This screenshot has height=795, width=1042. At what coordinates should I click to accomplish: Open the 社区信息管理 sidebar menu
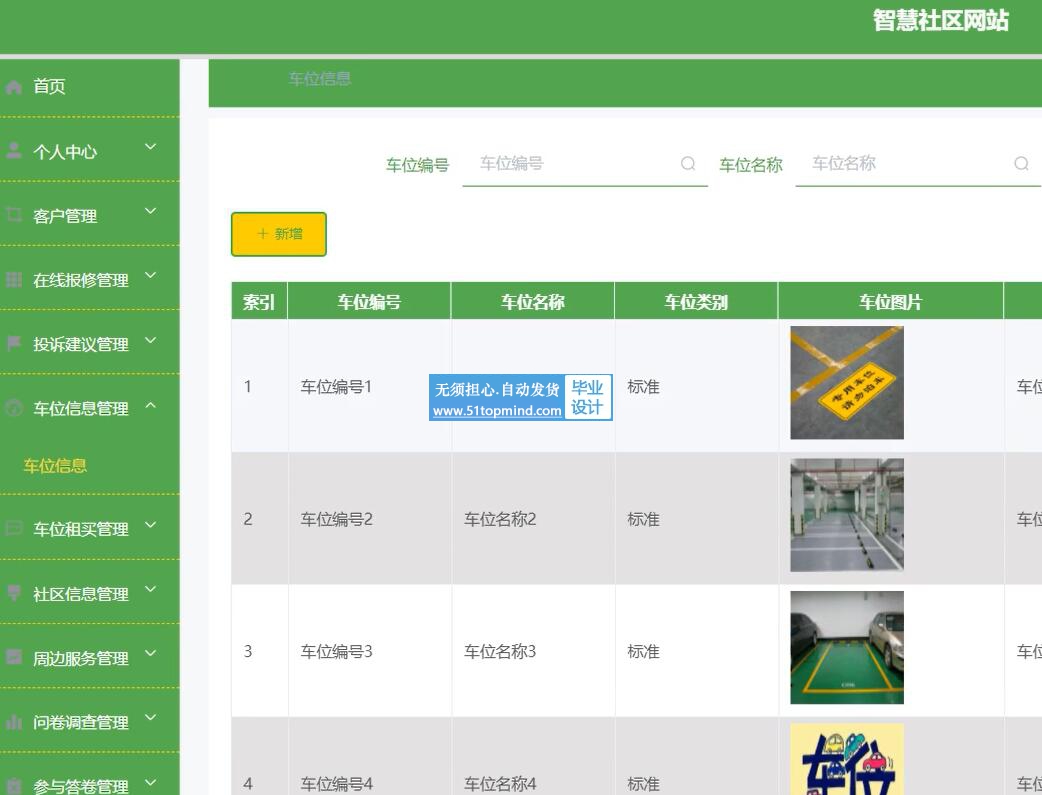tap(90, 592)
